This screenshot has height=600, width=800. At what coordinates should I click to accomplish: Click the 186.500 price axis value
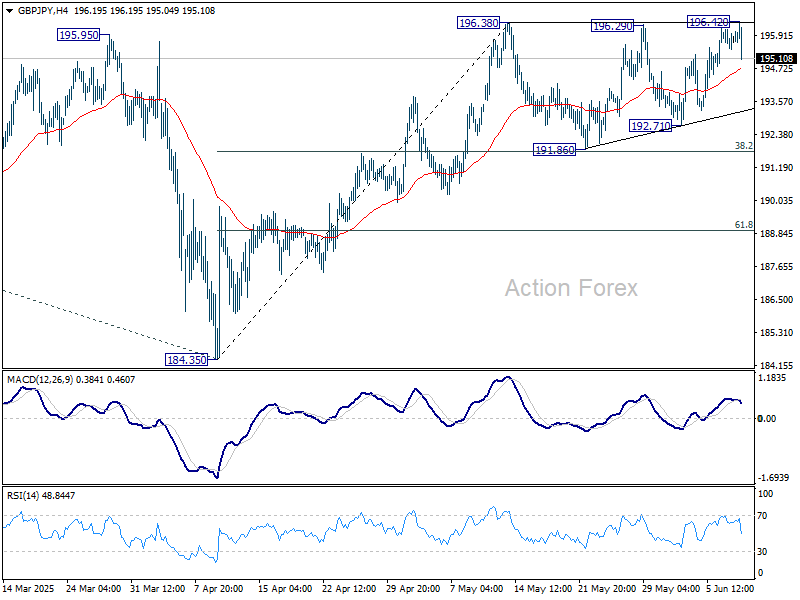point(777,300)
